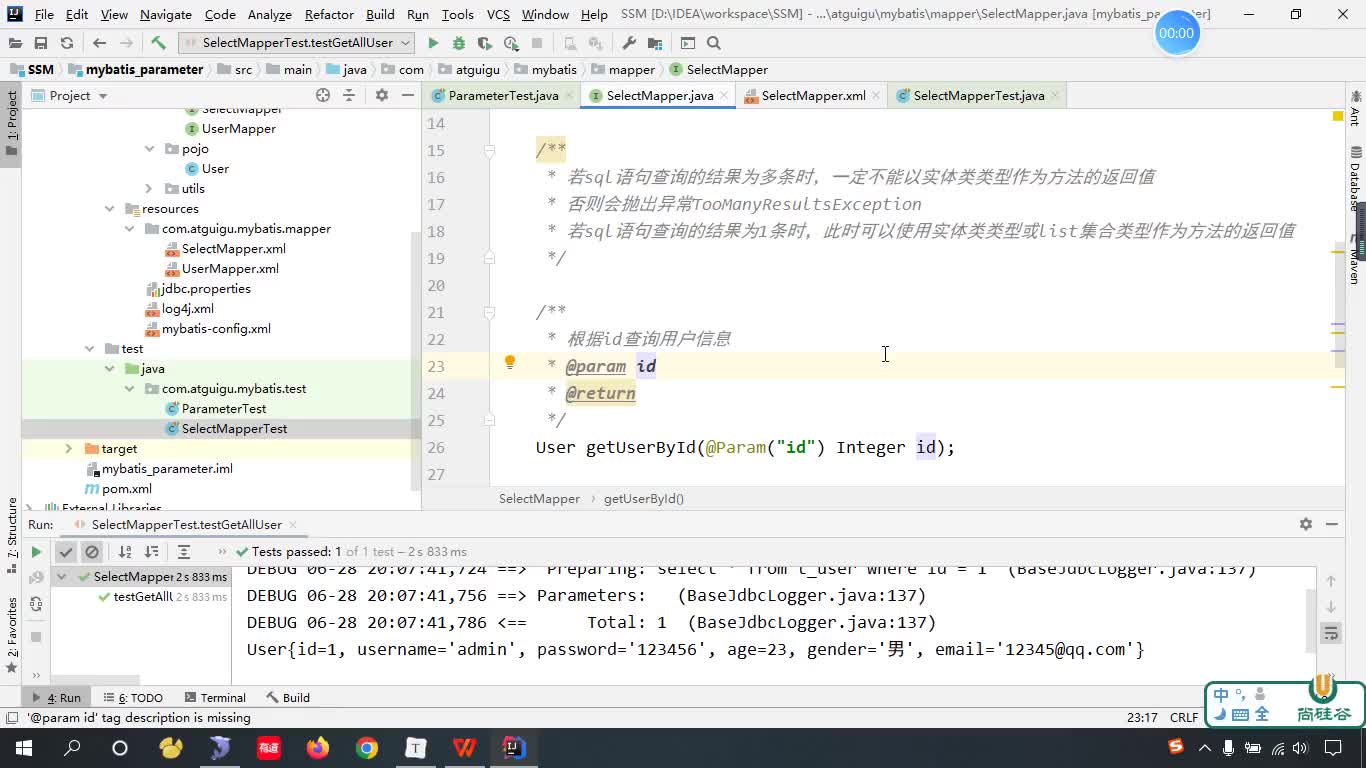Open Chrome from the Windows taskbar

[x=367, y=748]
